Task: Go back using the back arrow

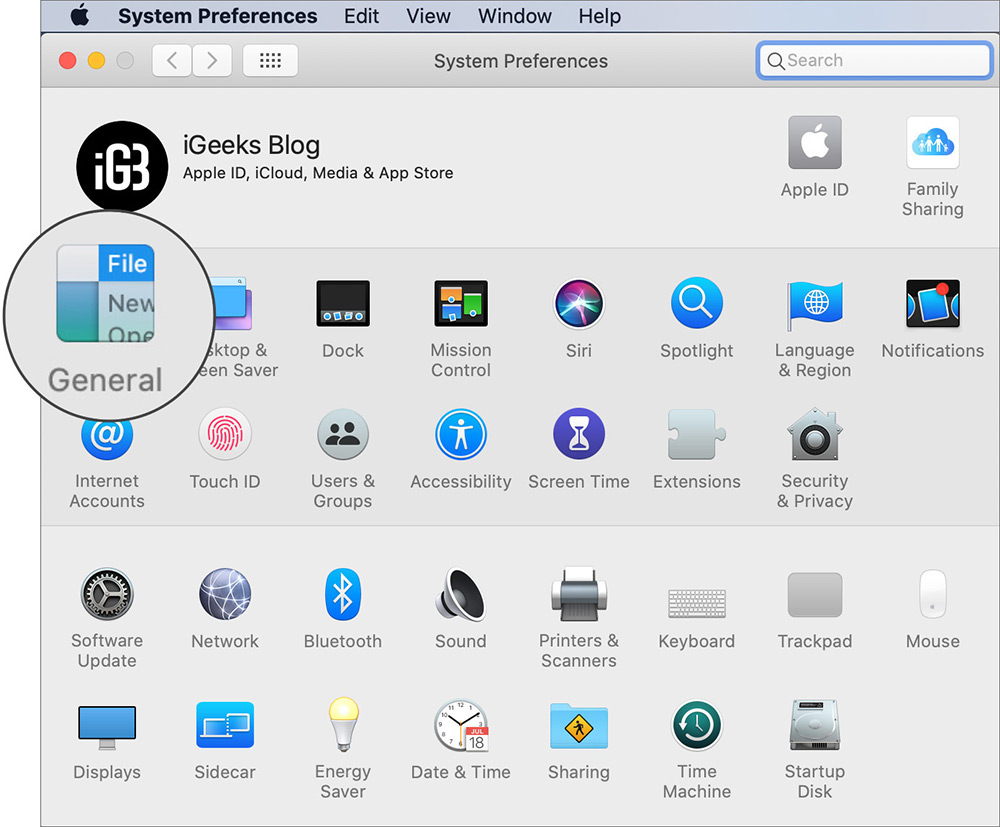Action: 171,60
